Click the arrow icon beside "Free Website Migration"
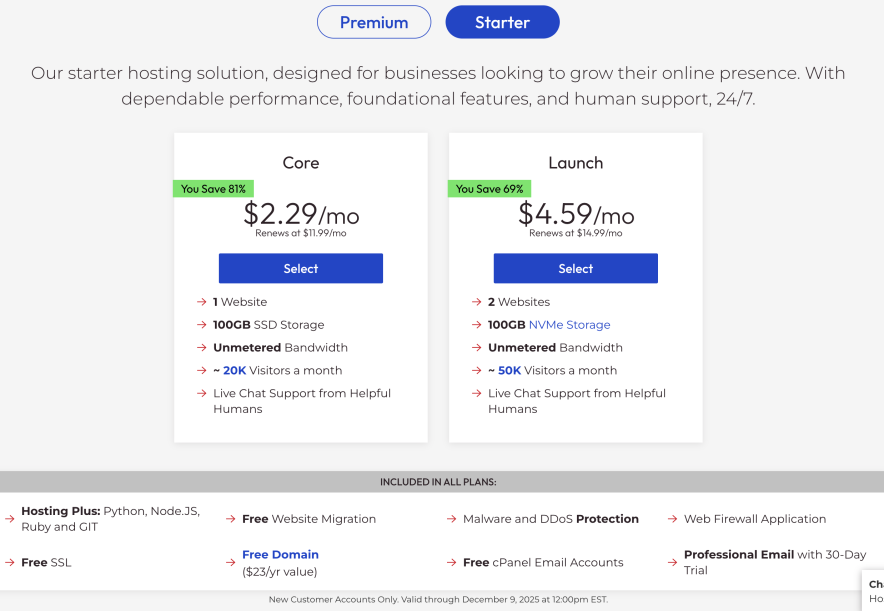 point(230,519)
